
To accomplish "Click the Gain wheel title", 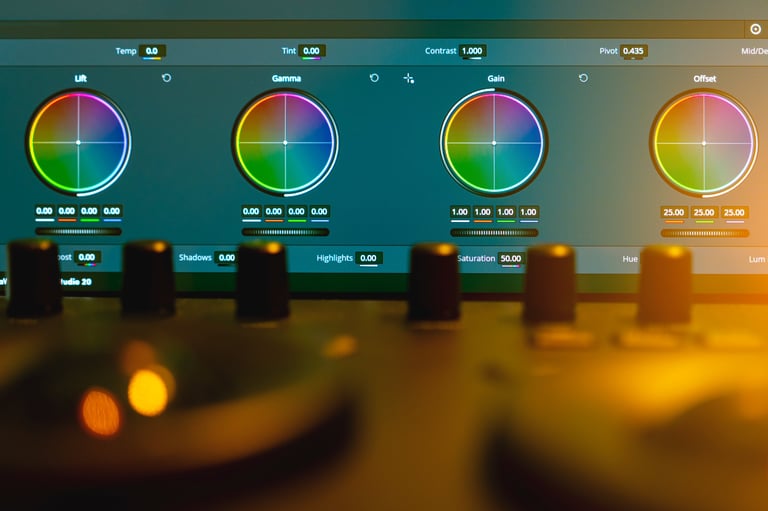I will click(496, 78).
